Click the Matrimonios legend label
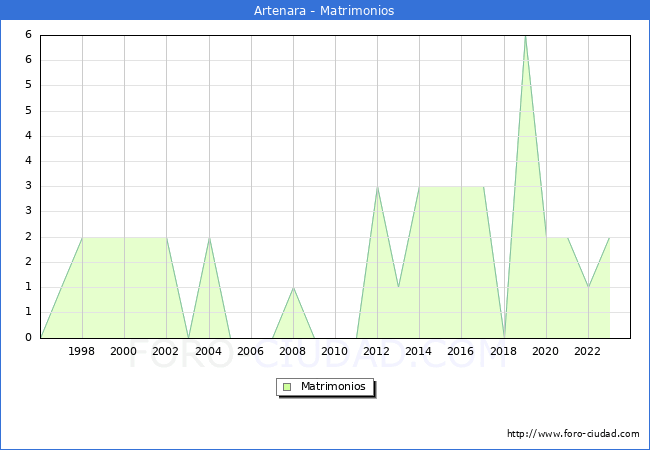The width and height of the screenshot is (650, 450). coord(333,386)
